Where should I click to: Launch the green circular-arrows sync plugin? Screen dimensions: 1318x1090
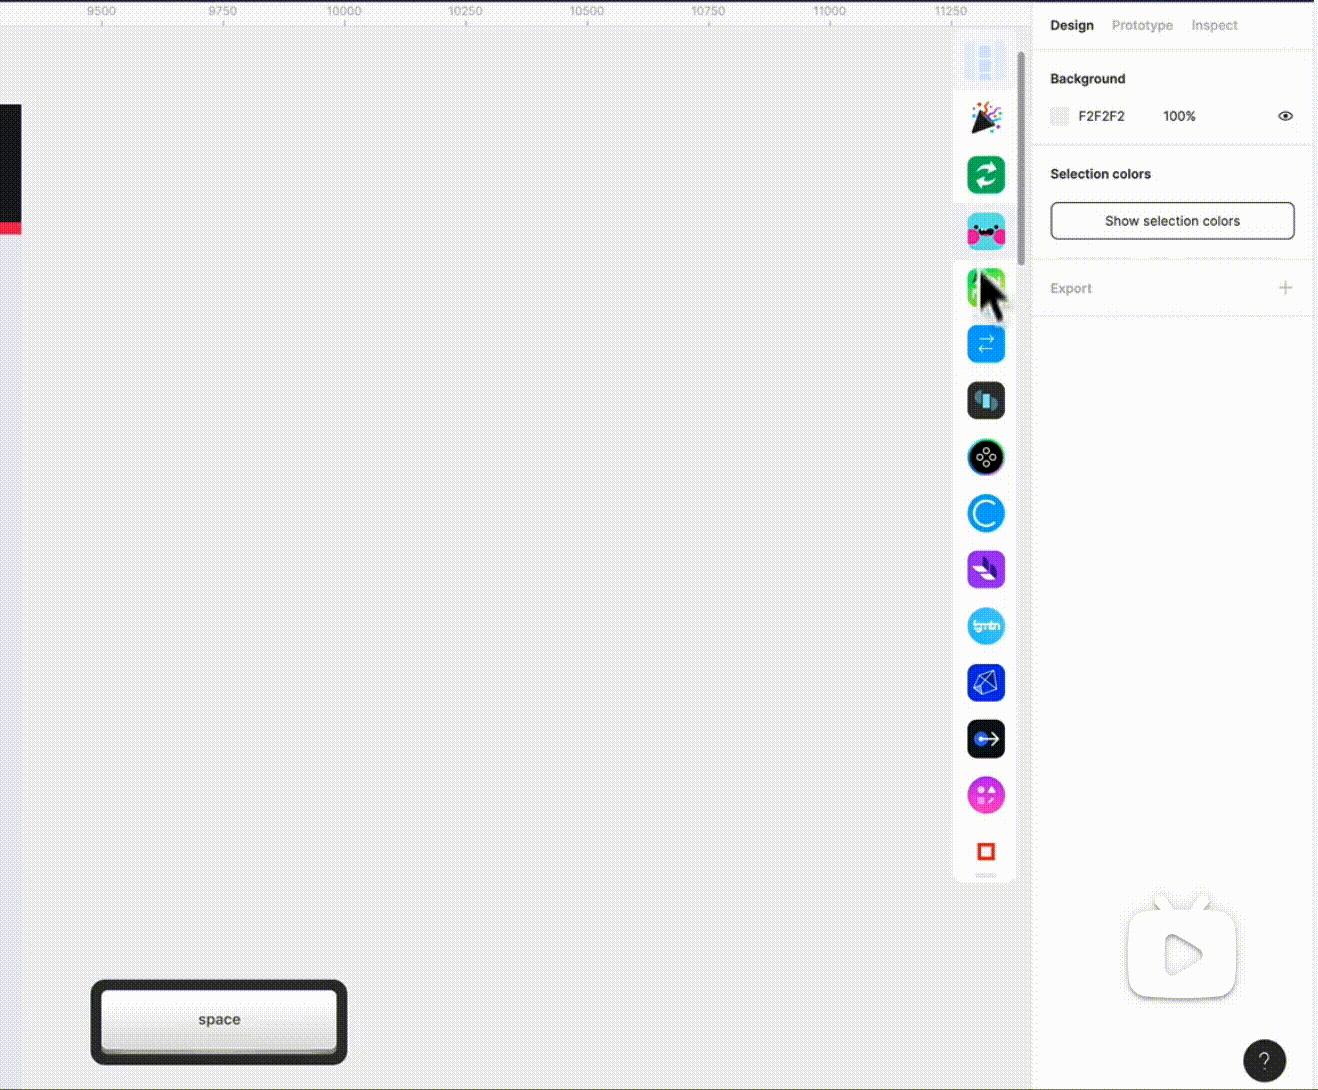coord(986,175)
